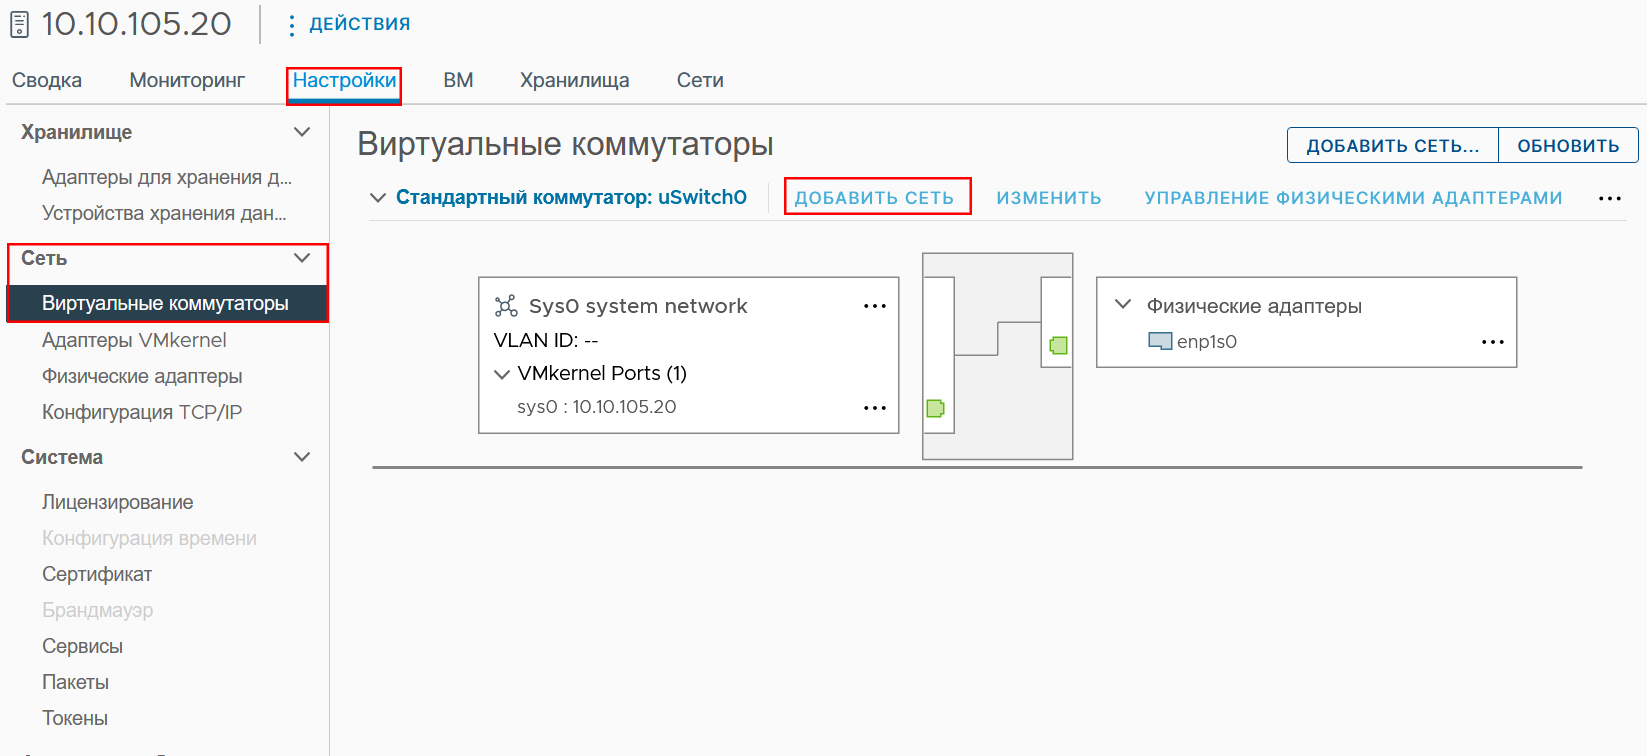The height and width of the screenshot is (756, 1647).
Task: Click the ДОБАВИТЬ СЕТЬ... button at top right
Action: click(x=1393, y=145)
